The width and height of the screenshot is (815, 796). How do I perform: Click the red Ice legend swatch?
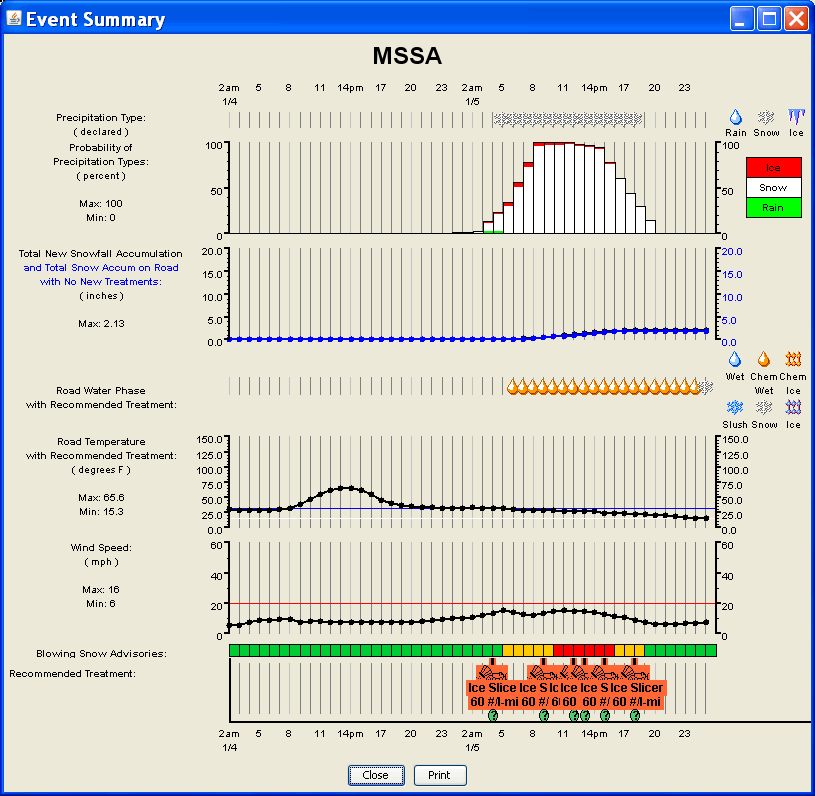click(773, 167)
